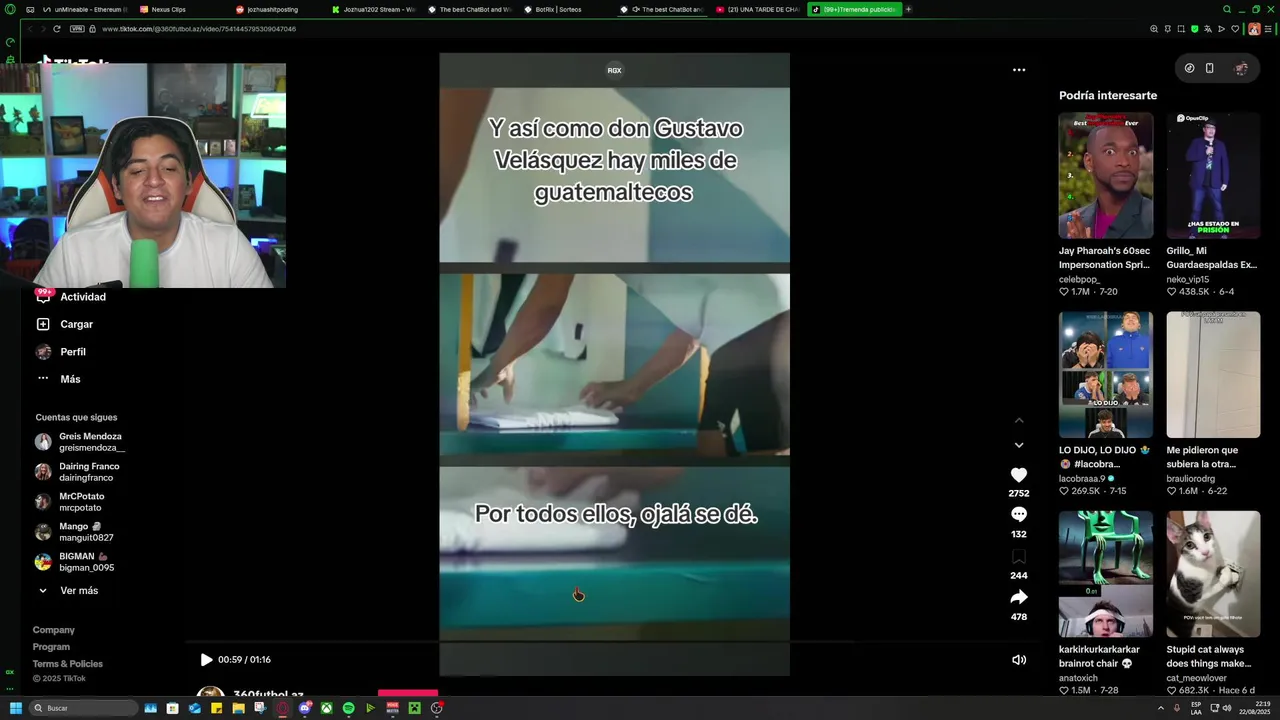Click the translate icon in browser toolbar
This screenshot has width=1280, height=720.
(1208, 29)
